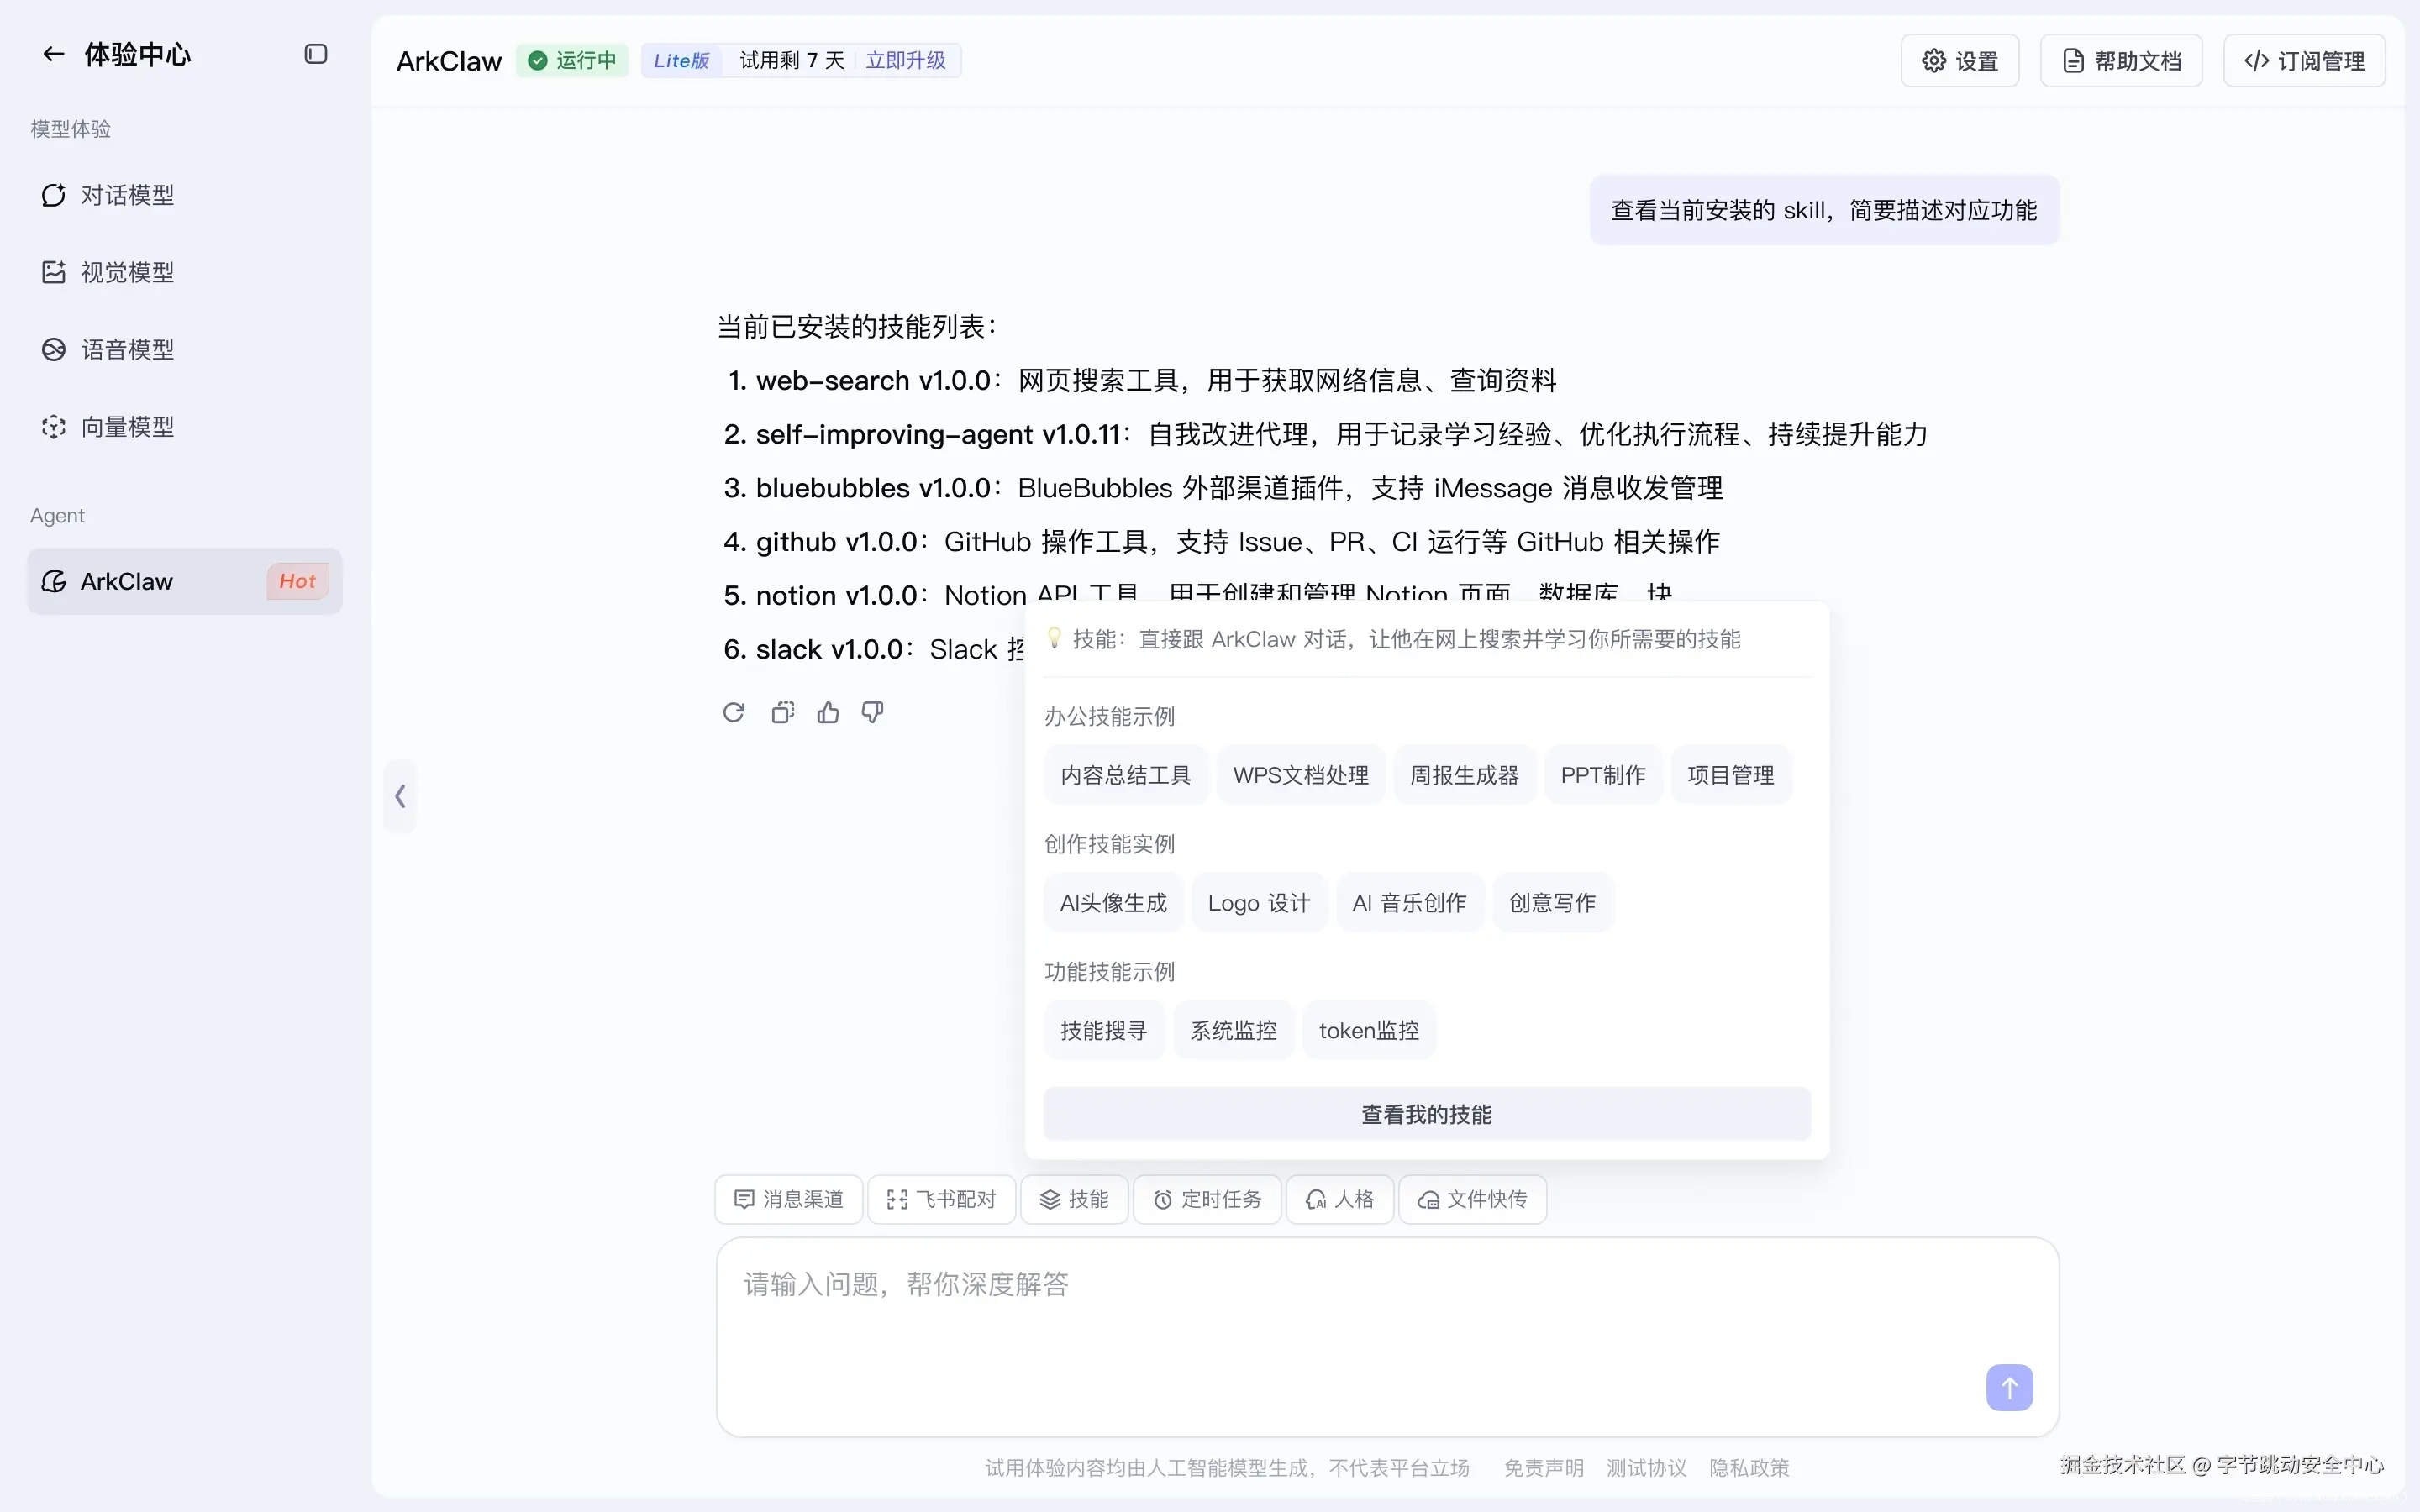Give the reply a thumbs down
The height and width of the screenshot is (1512, 2420).
tap(873, 712)
